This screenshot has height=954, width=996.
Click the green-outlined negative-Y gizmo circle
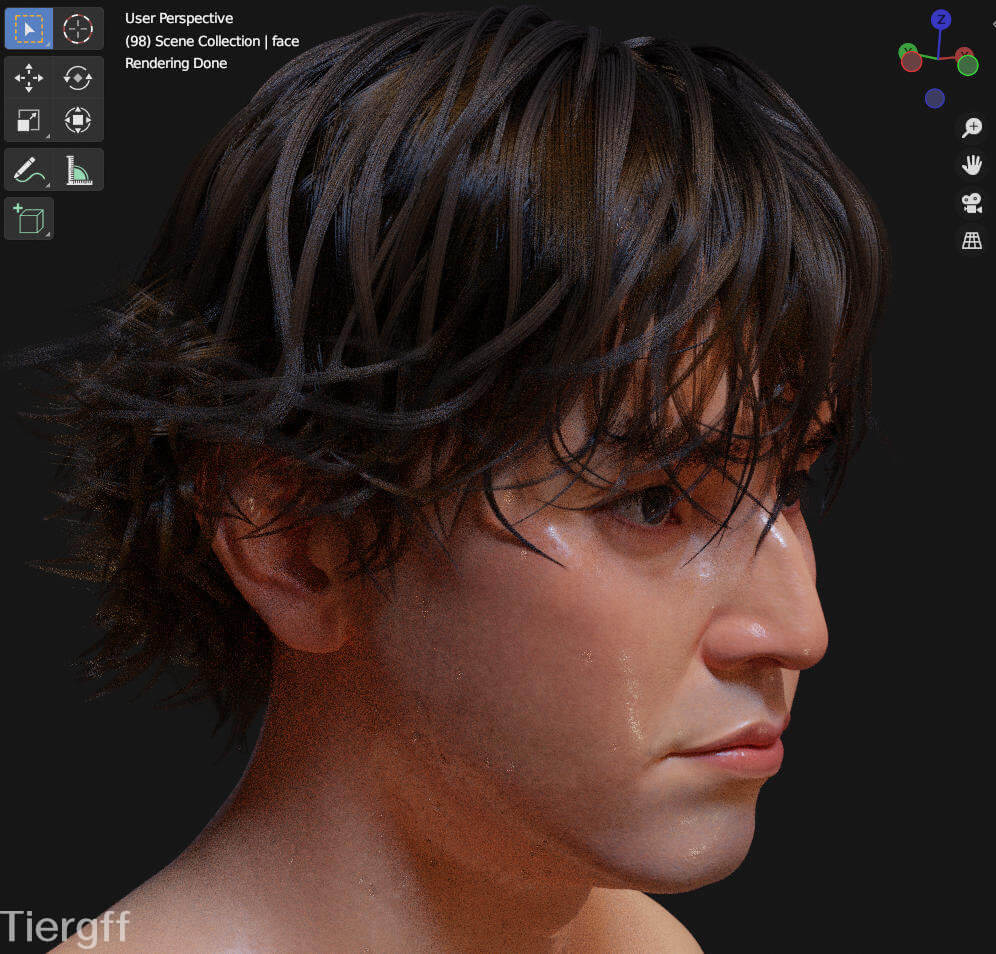click(967, 65)
